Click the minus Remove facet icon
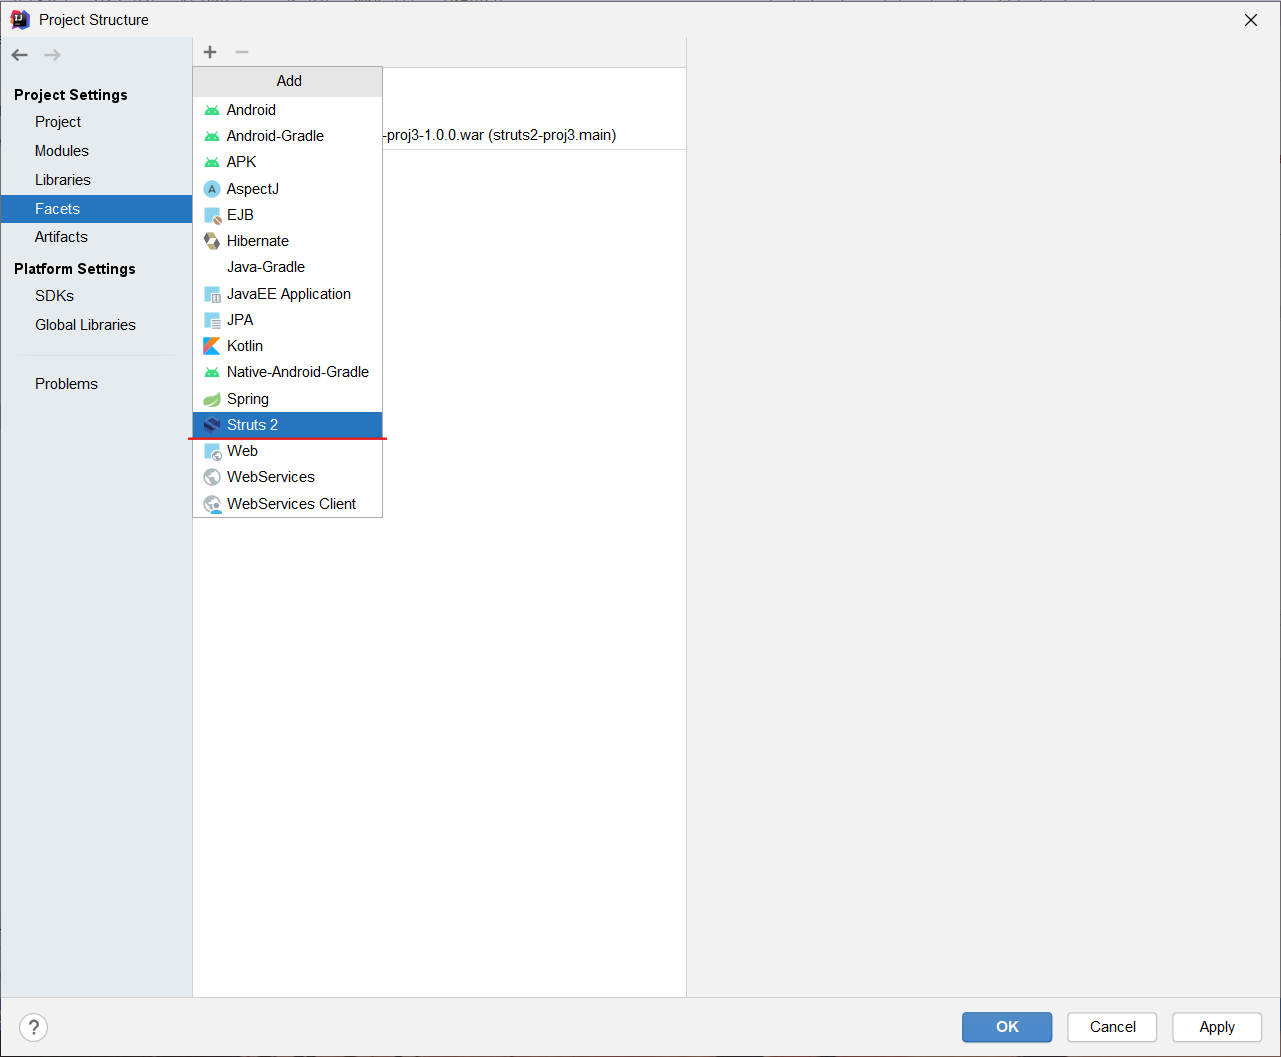The width and height of the screenshot is (1281, 1057). (x=241, y=52)
